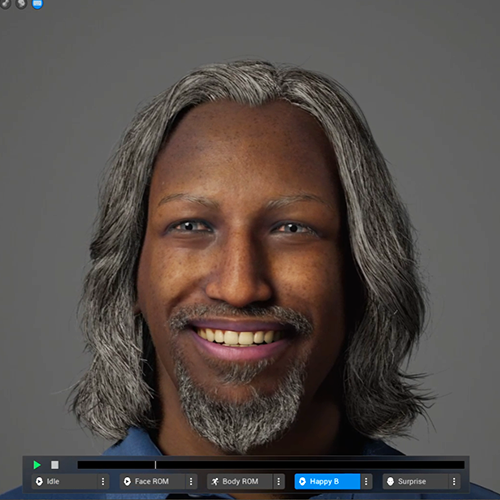This screenshot has width=500, height=500.
Task: Click the green play button
Action: point(37,465)
